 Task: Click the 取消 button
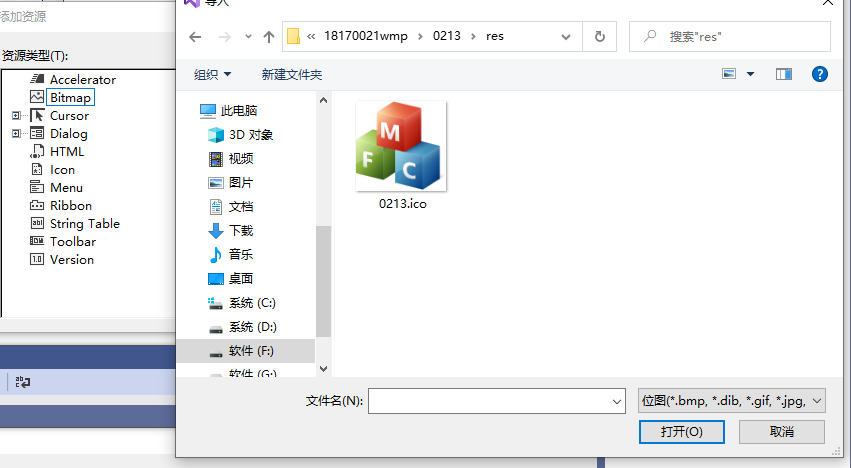782,432
